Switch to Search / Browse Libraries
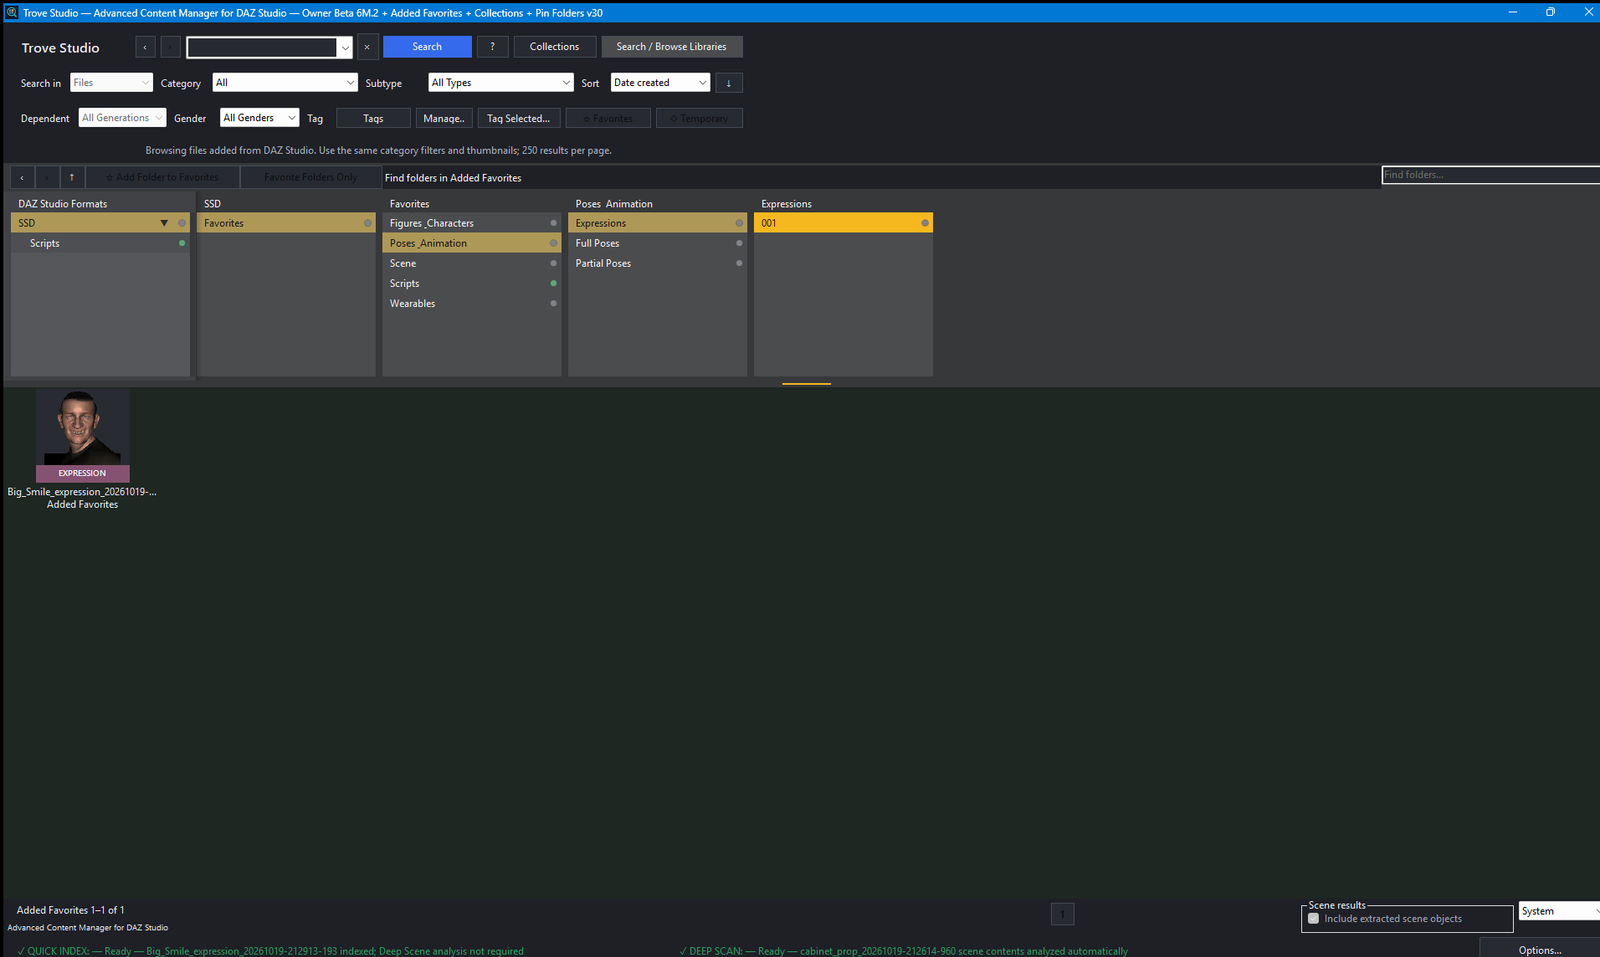The height and width of the screenshot is (957, 1600). pos(671,47)
